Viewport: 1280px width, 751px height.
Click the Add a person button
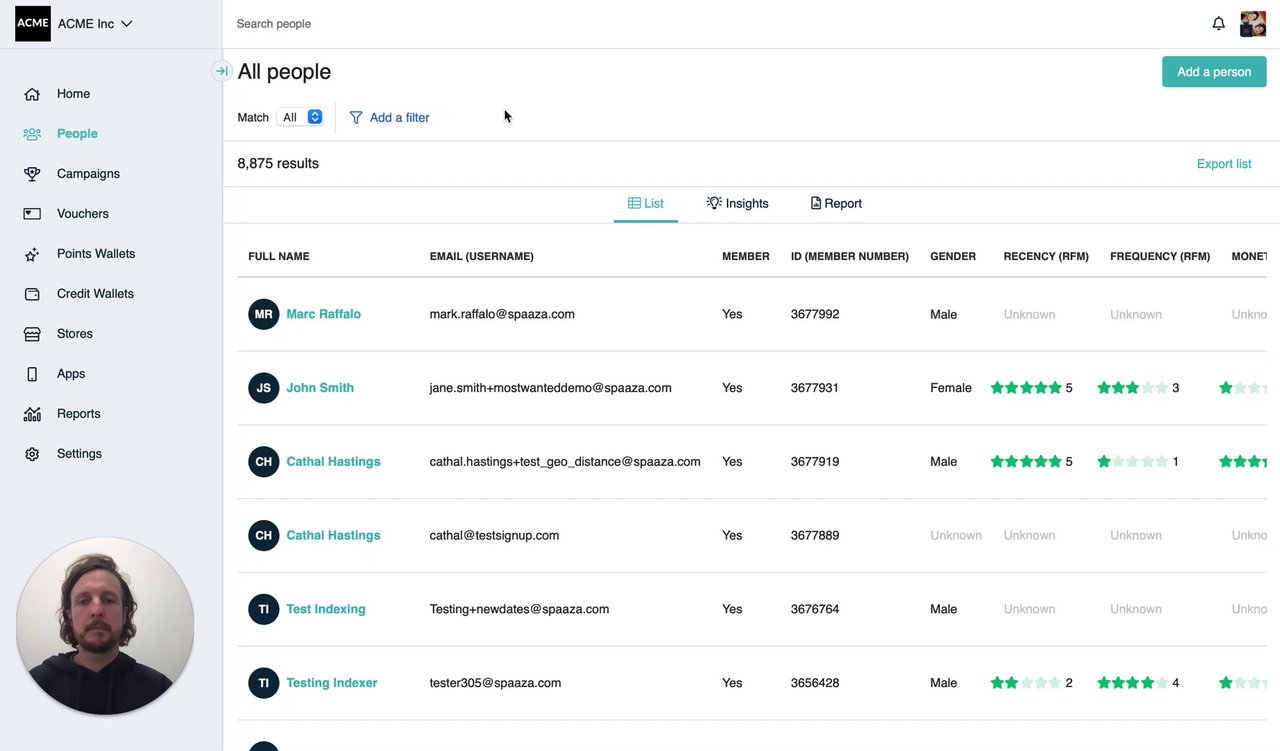point(1214,72)
